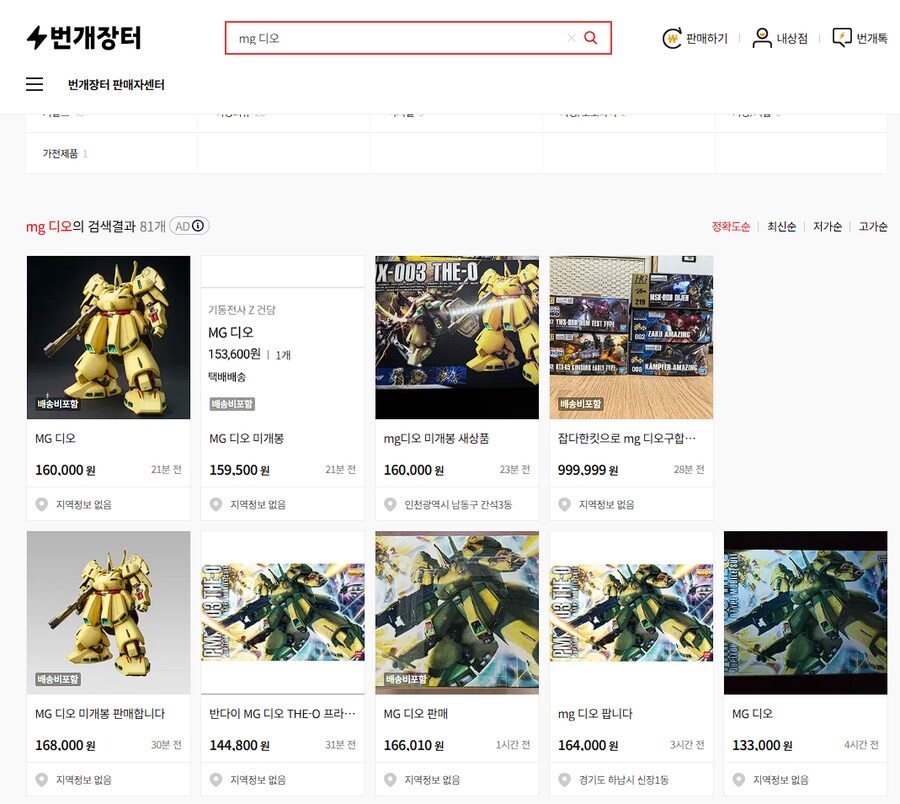Open the hamburger category menu

coord(34,84)
